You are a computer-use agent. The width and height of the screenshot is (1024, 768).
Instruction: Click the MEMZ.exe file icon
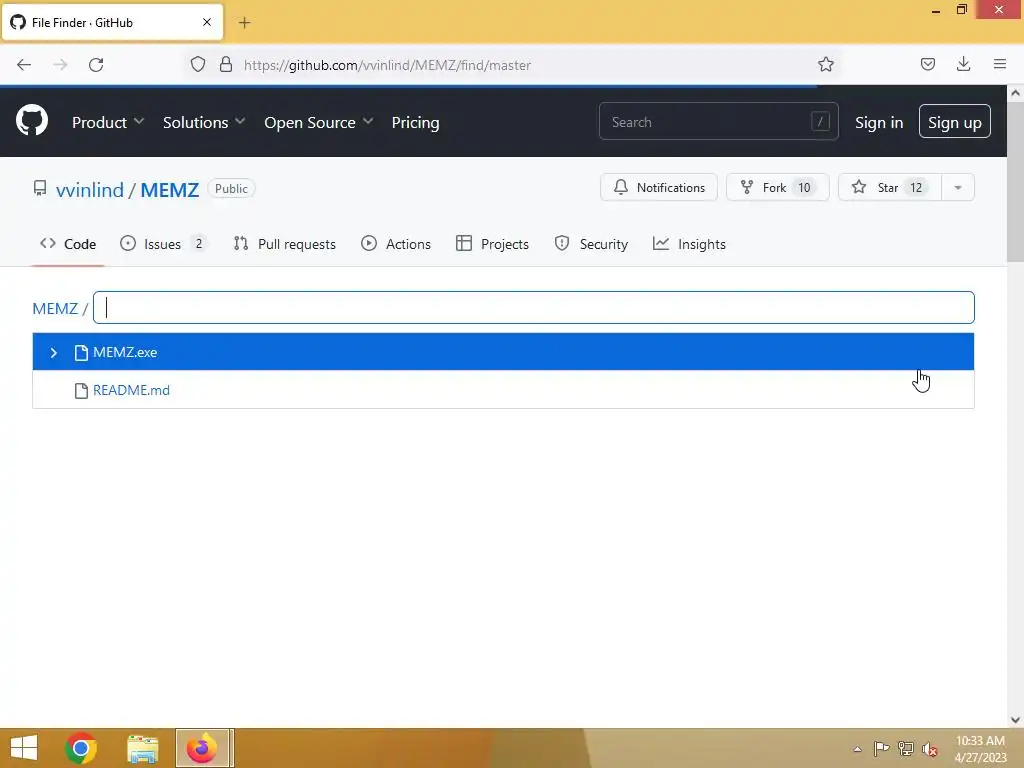(81, 353)
